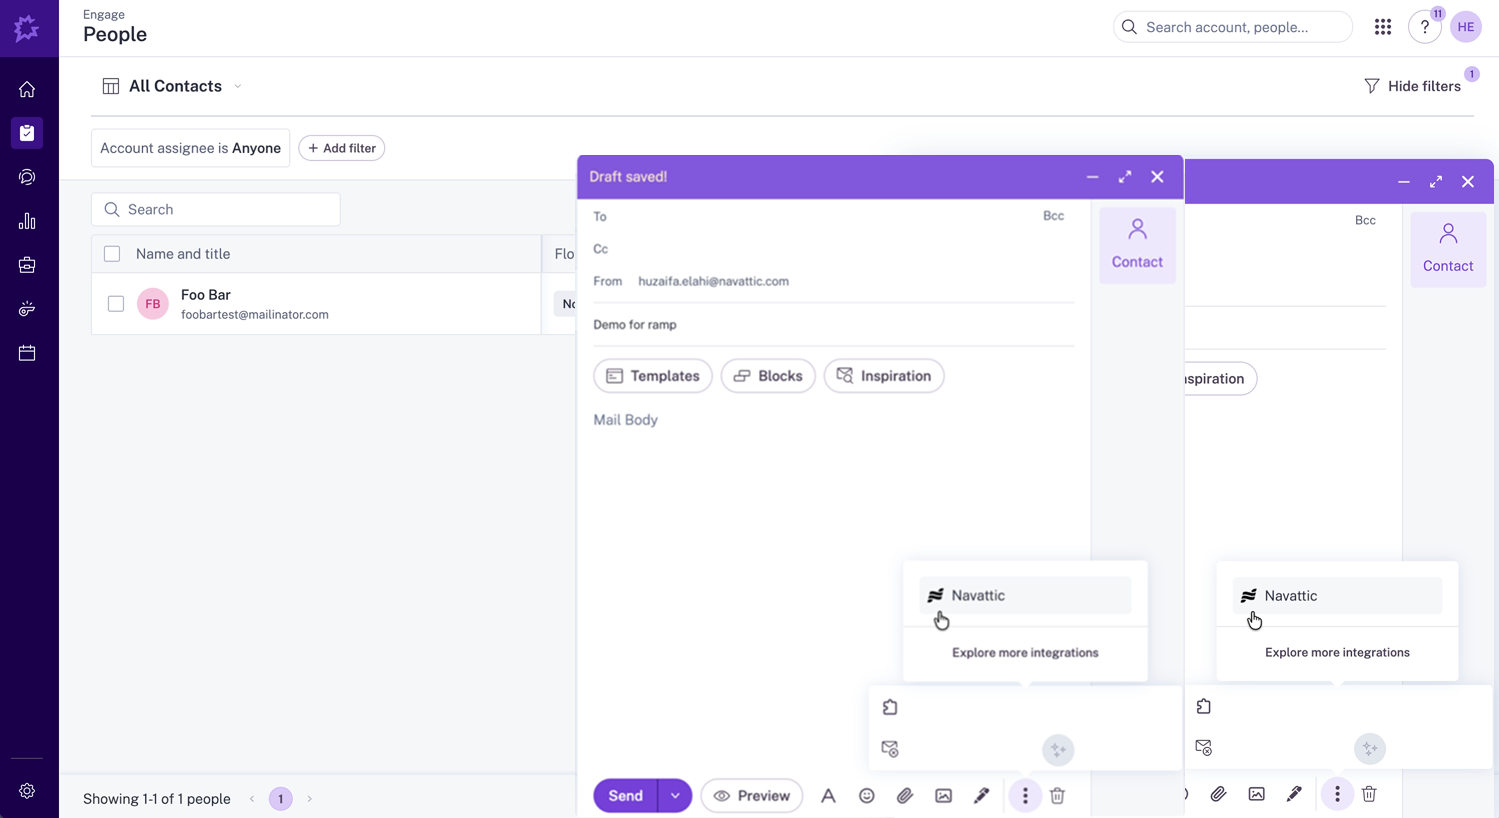Click the emoji smiley icon in toolbar
Viewport: 1499px width, 818px height.
[866, 796]
